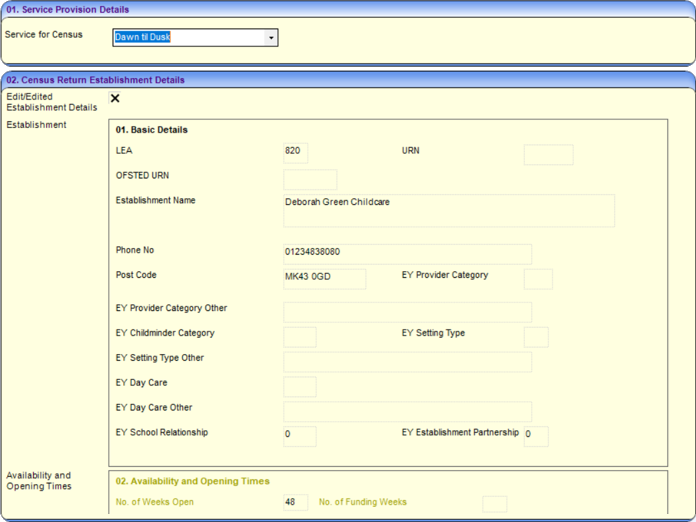Click the EY Establishment Partnership field

click(x=536, y=436)
